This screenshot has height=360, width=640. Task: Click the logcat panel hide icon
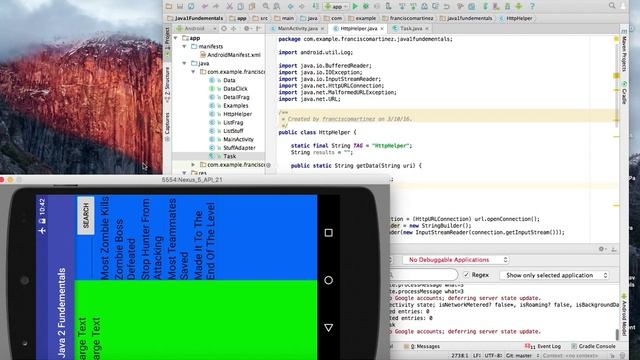[x=613, y=249]
